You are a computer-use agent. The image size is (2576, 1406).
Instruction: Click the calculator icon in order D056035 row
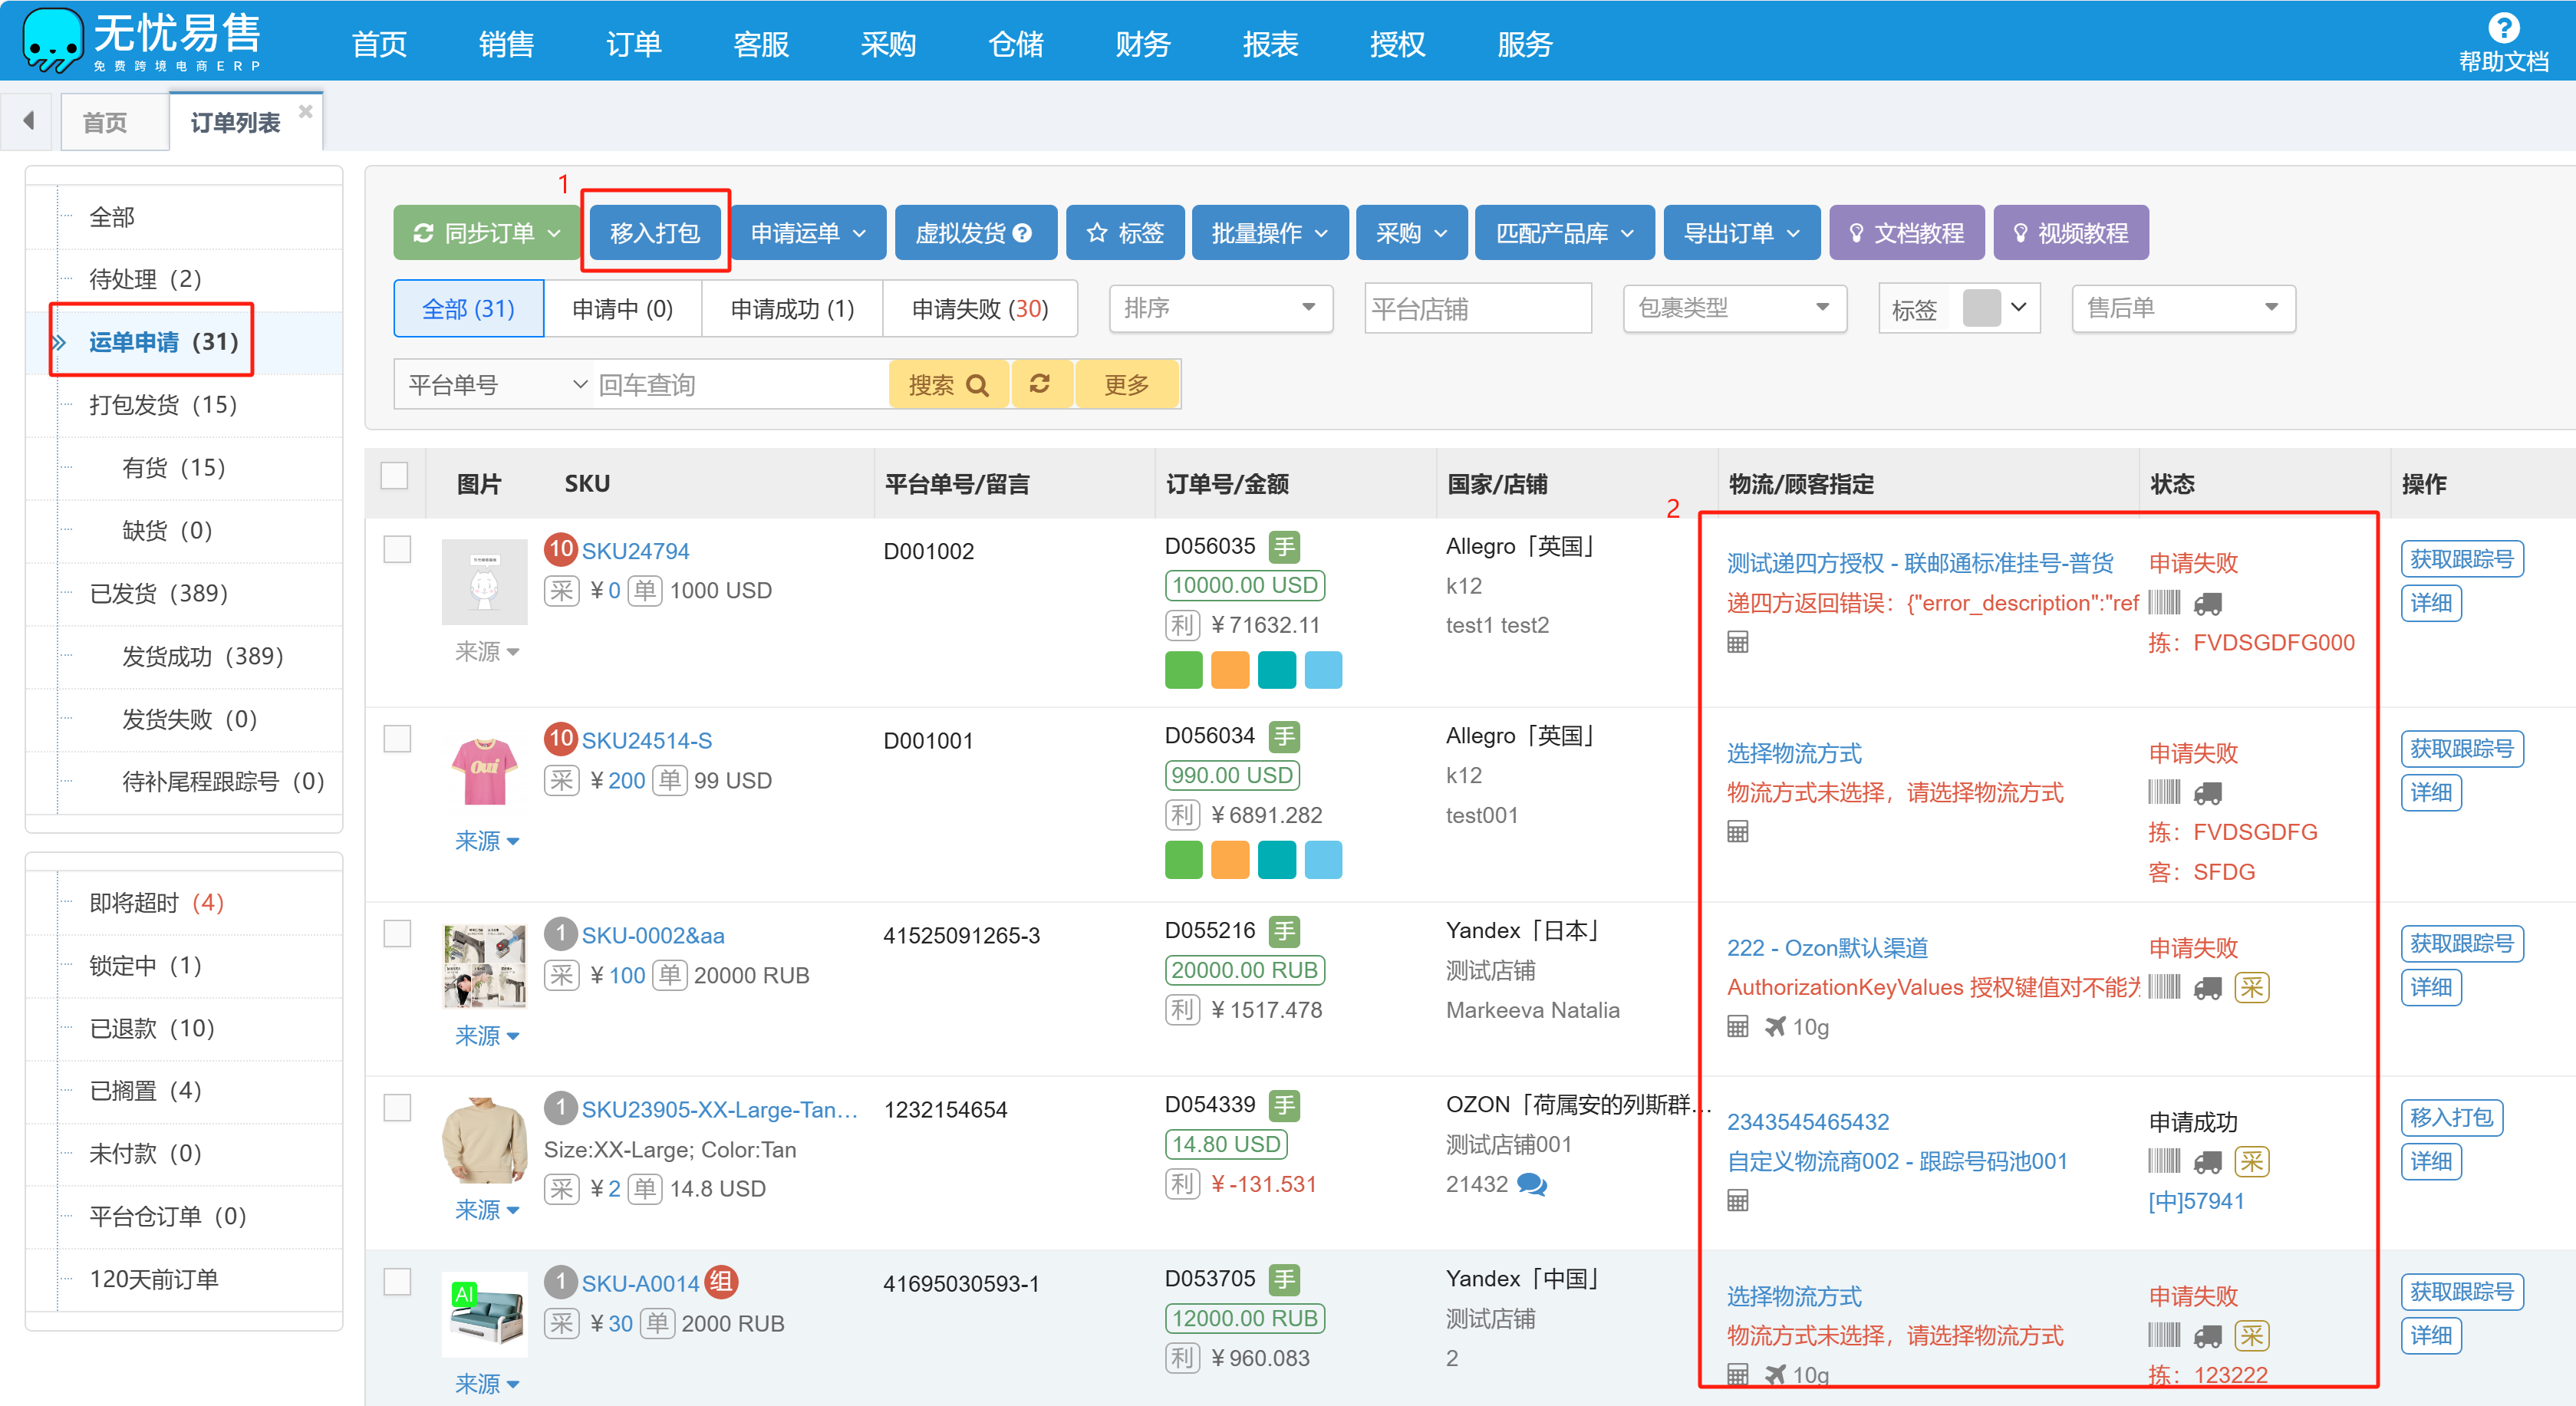[1738, 642]
